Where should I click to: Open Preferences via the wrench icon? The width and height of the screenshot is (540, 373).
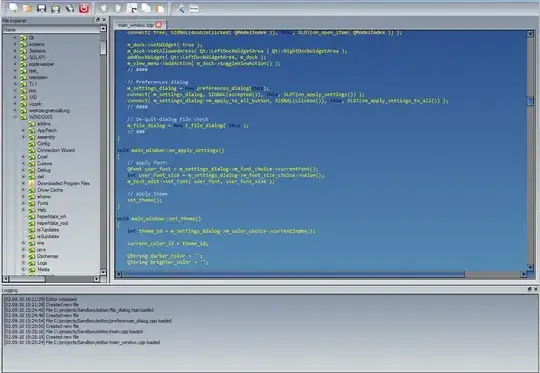point(180,8)
